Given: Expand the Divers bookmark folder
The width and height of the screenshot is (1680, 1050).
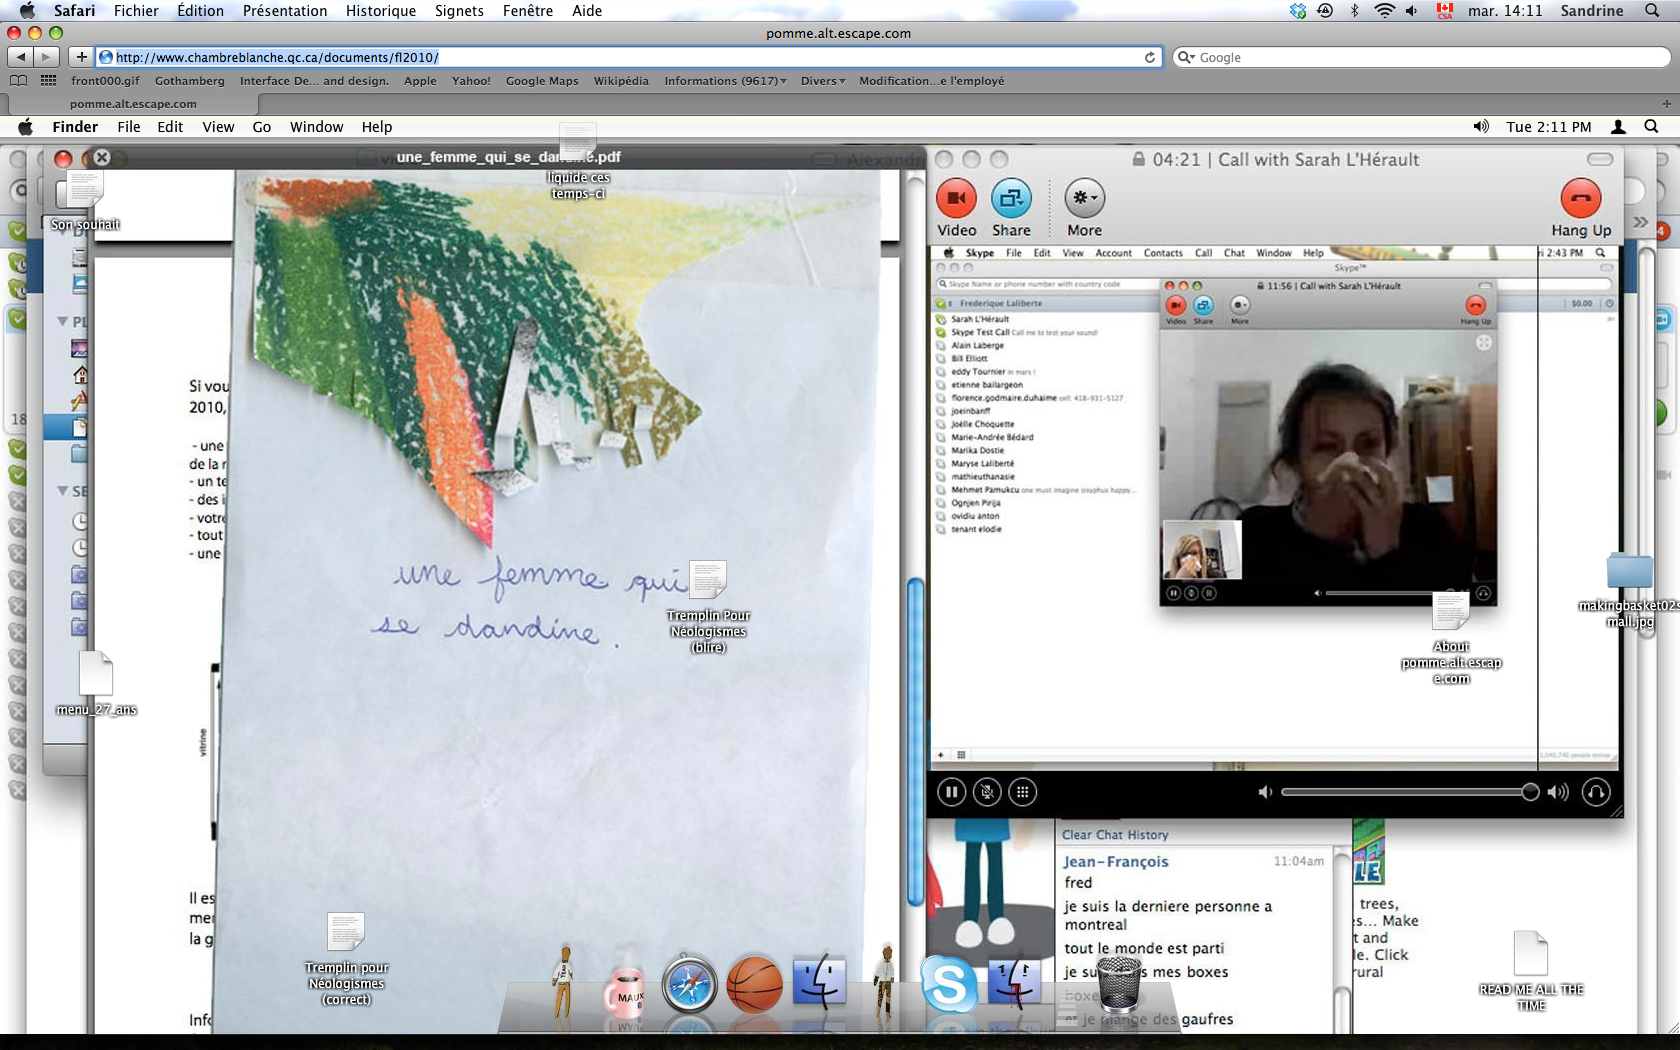Looking at the screenshot, I should tap(823, 81).
